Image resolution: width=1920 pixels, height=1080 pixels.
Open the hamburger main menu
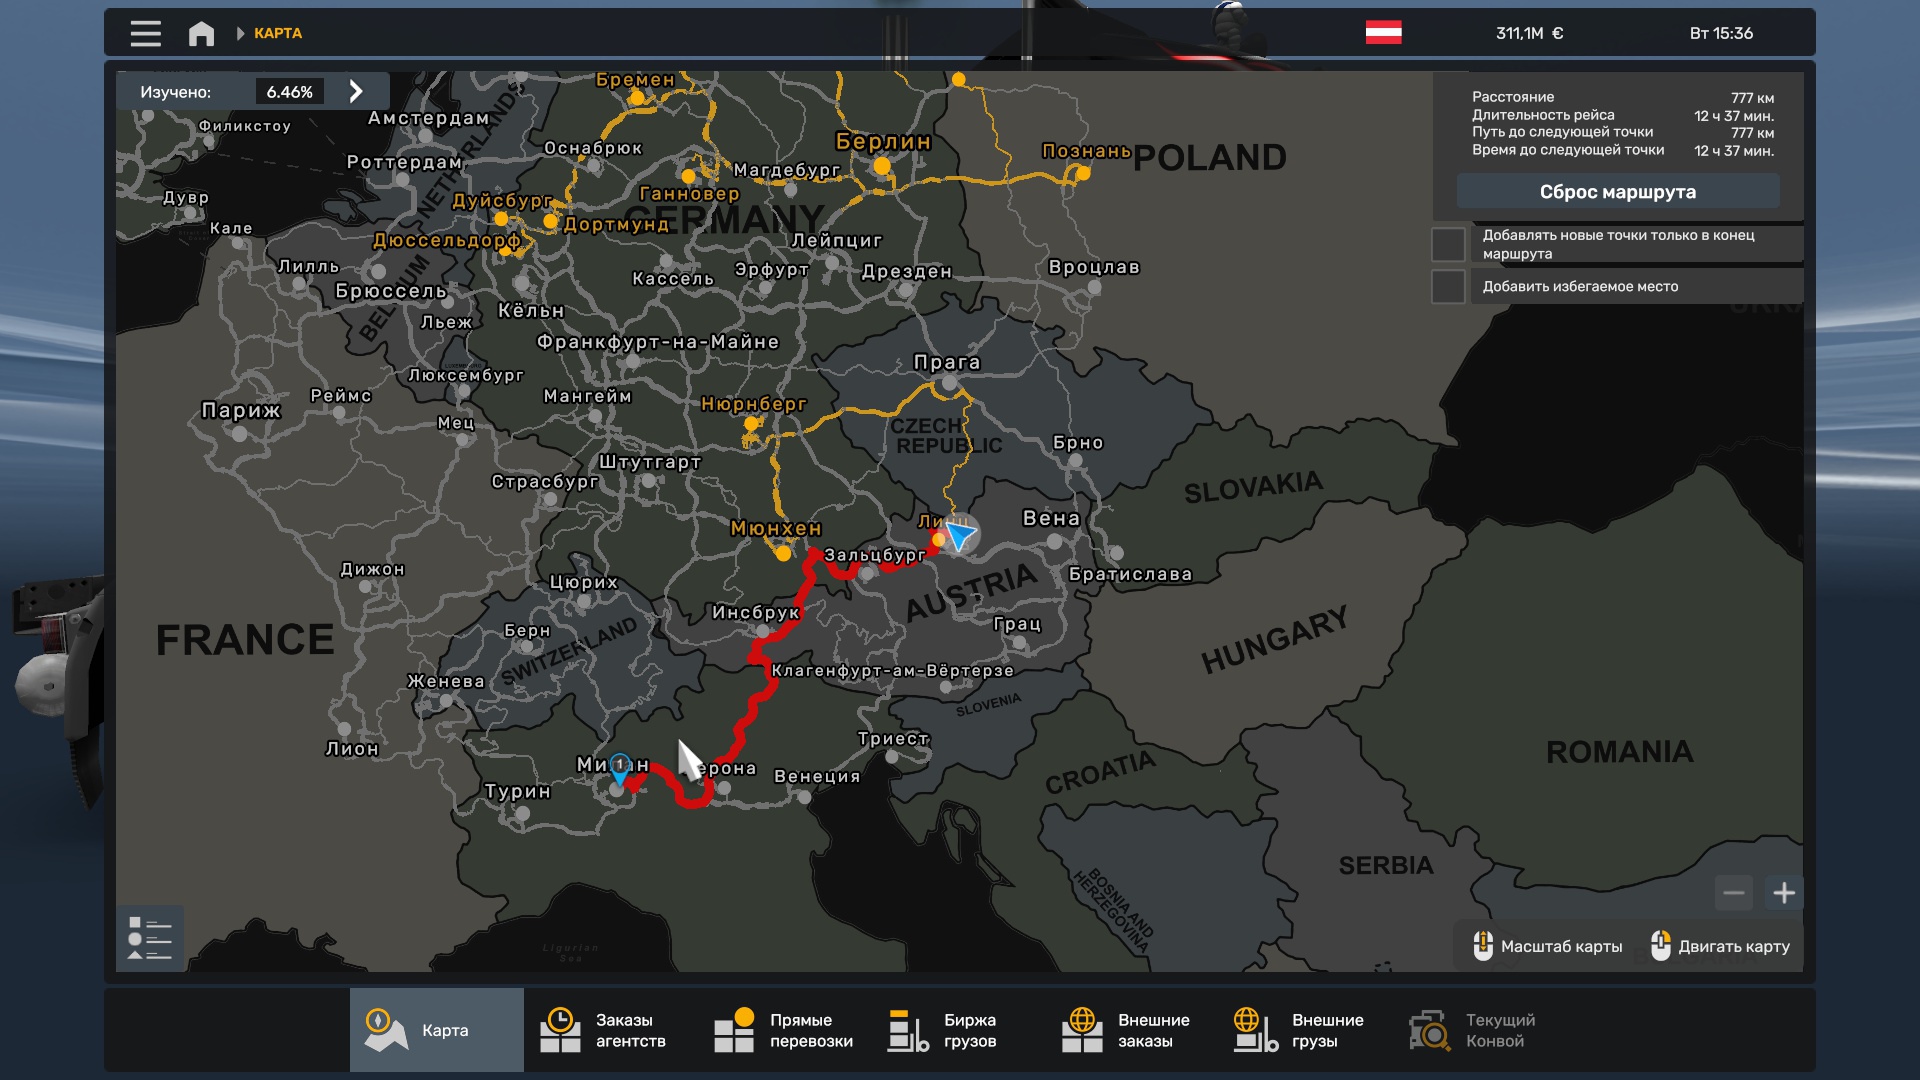145,33
